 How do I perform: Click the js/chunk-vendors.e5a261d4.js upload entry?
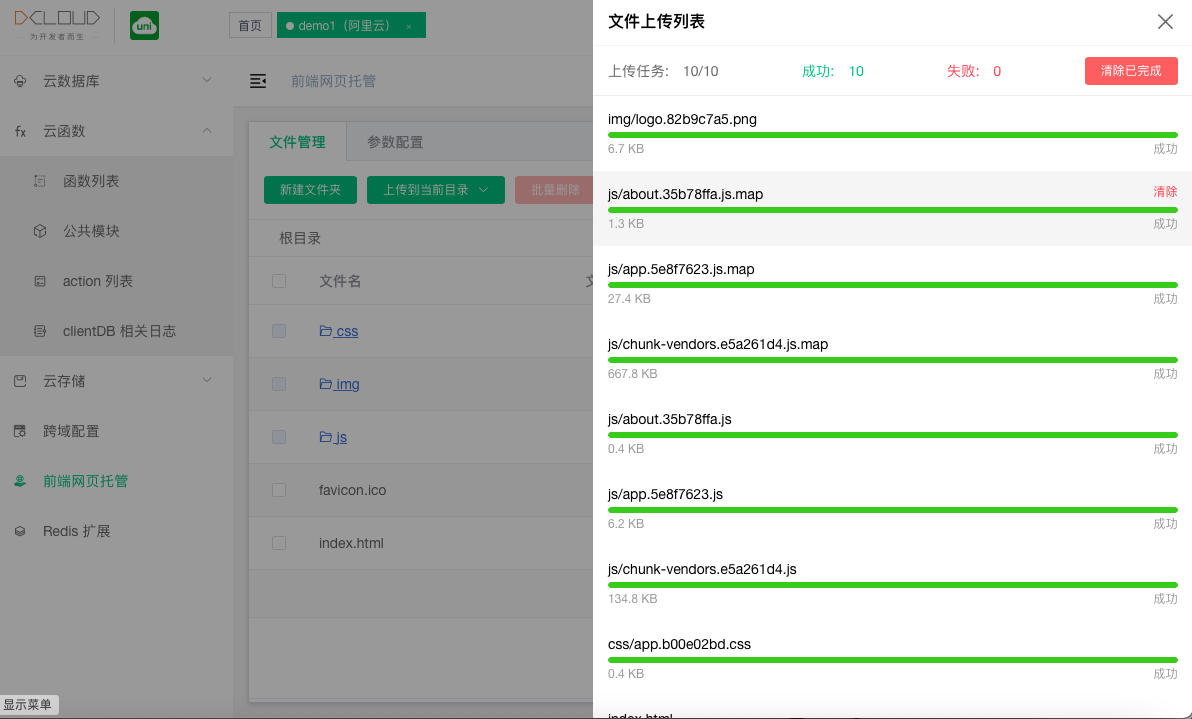pos(892,584)
